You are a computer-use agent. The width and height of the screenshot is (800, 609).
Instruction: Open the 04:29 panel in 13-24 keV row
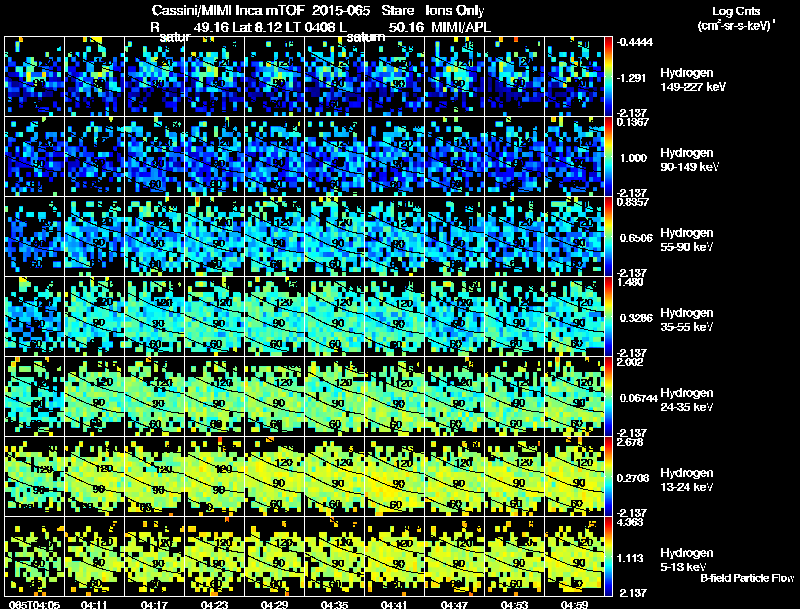274,476
